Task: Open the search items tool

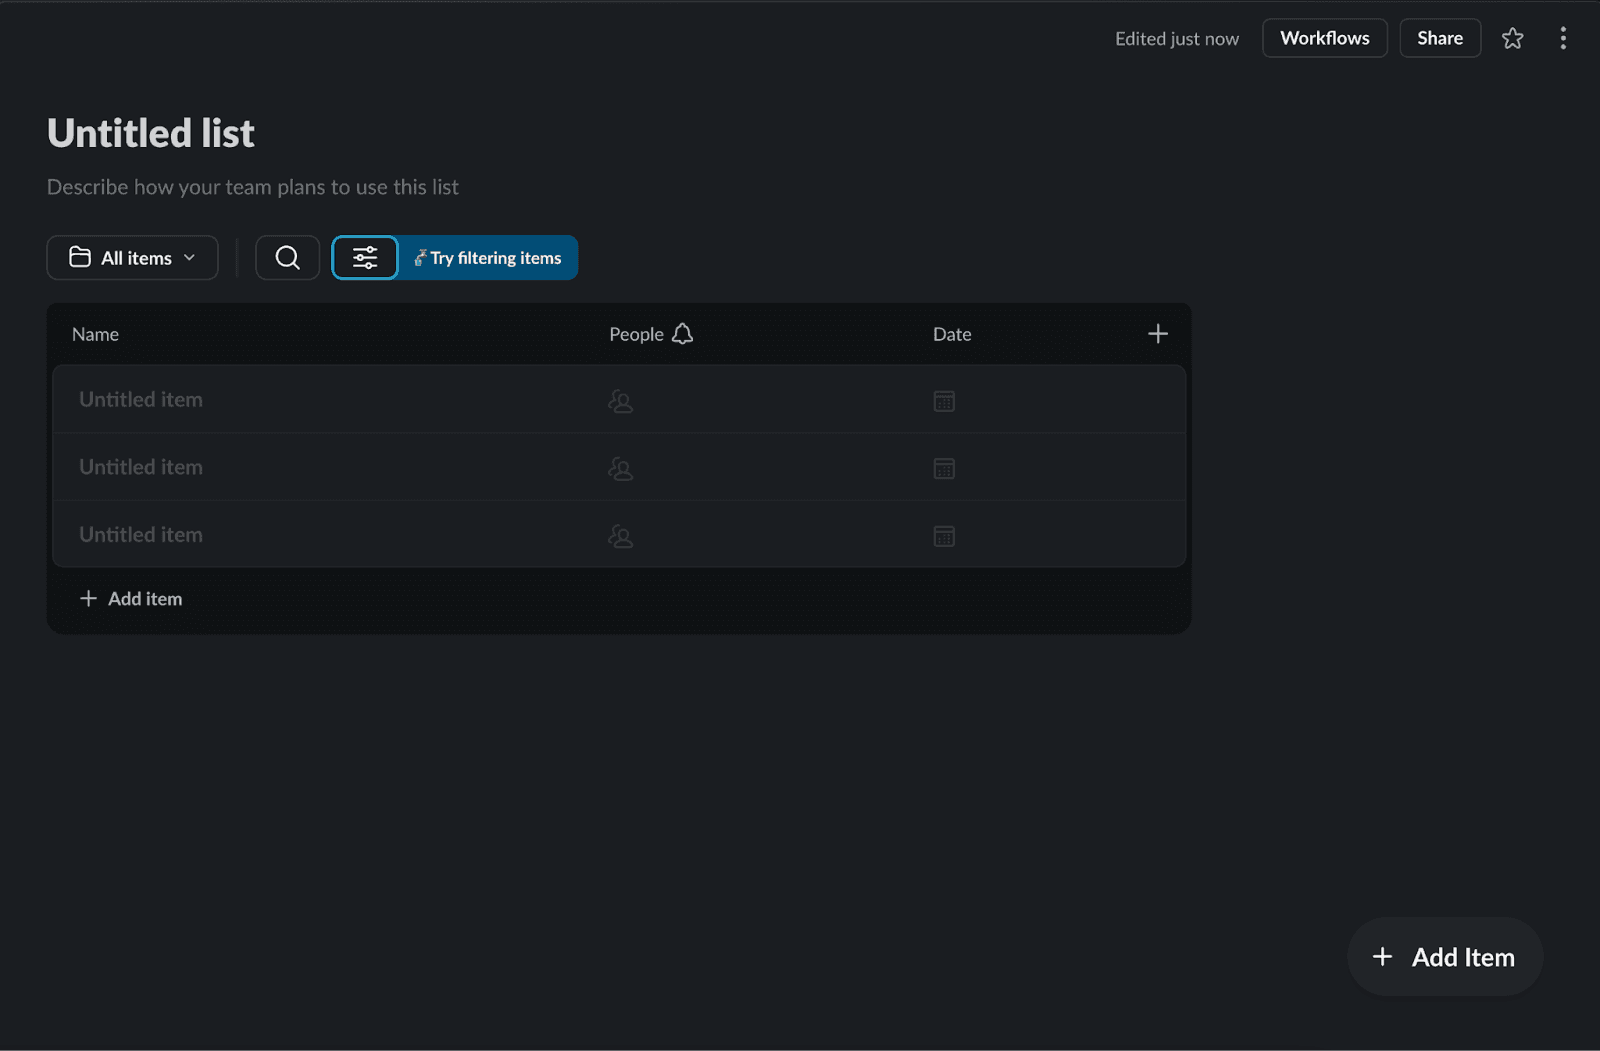Action: coord(287,258)
